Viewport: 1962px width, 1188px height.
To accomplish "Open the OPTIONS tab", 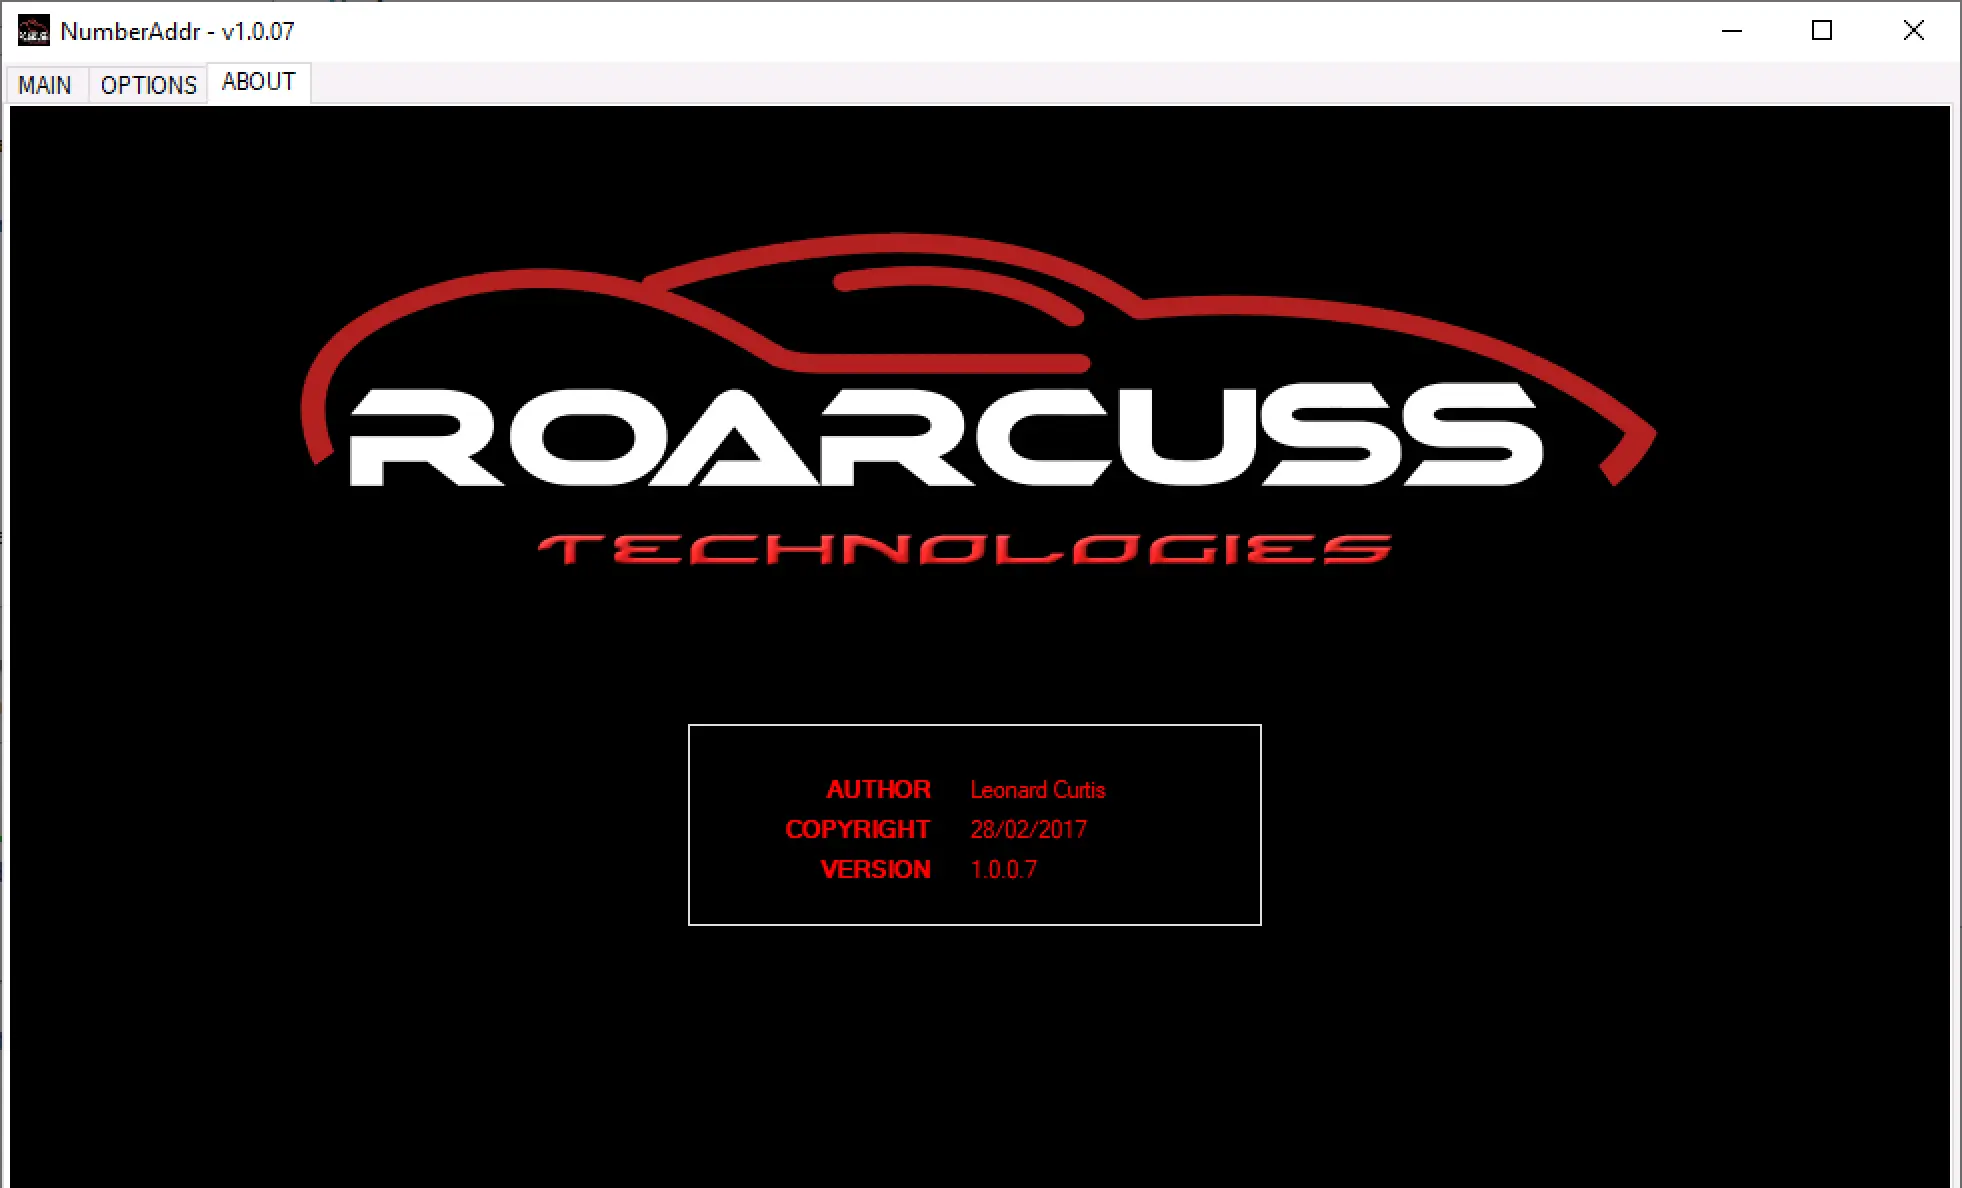I will click(148, 85).
